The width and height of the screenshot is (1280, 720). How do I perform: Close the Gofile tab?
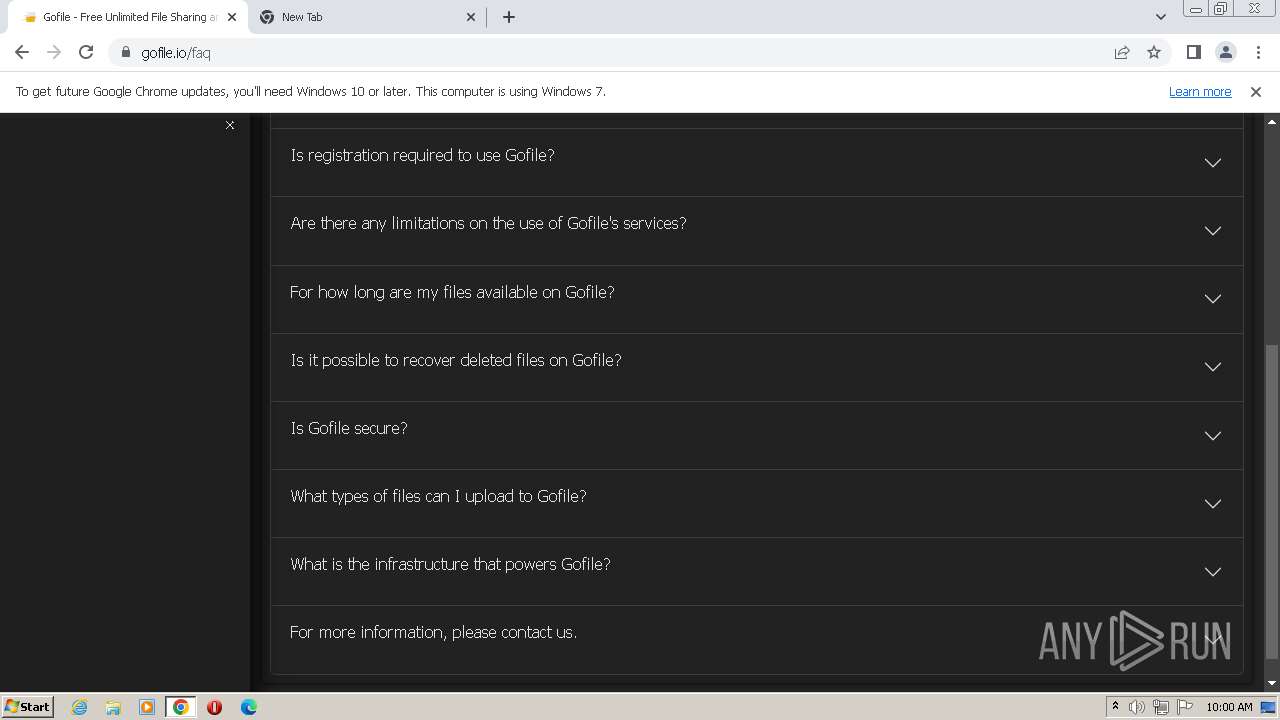(232, 17)
